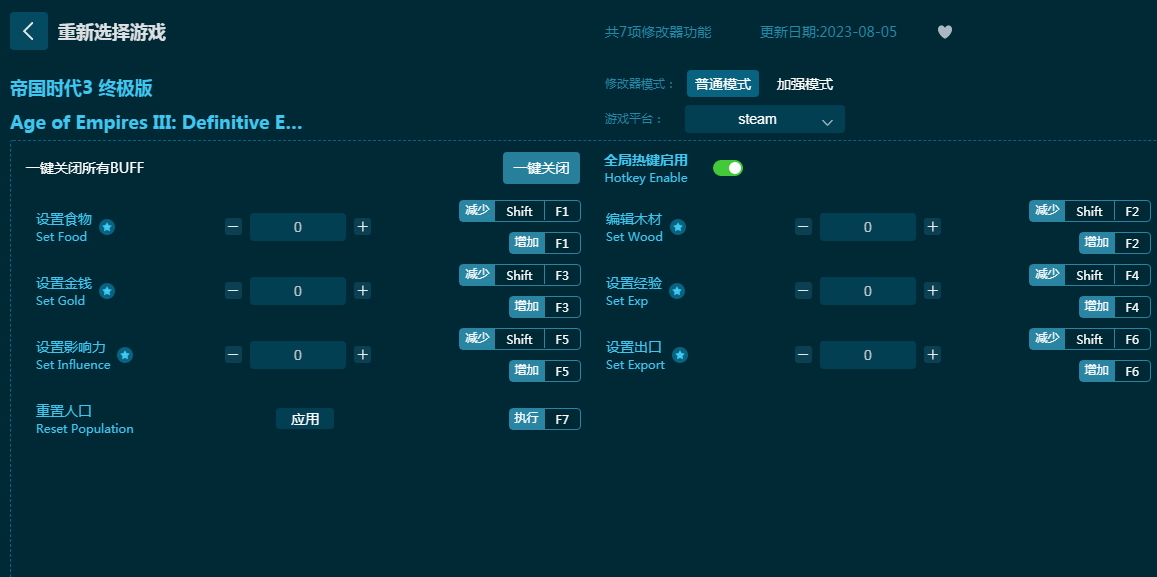The width and height of the screenshot is (1157, 577).
Task: Click the star icon beside Set Influence
Action: [x=125, y=356]
